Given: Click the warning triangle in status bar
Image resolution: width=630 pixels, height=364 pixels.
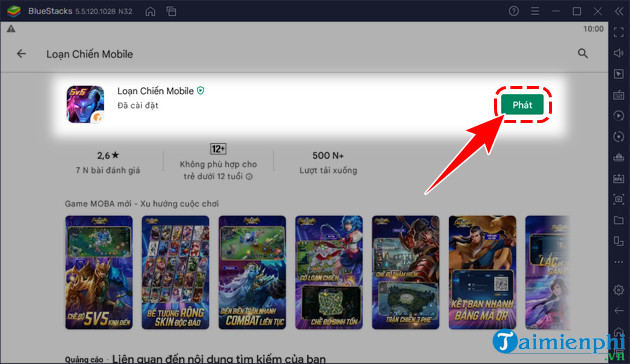Looking at the screenshot, I should (11, 29).
